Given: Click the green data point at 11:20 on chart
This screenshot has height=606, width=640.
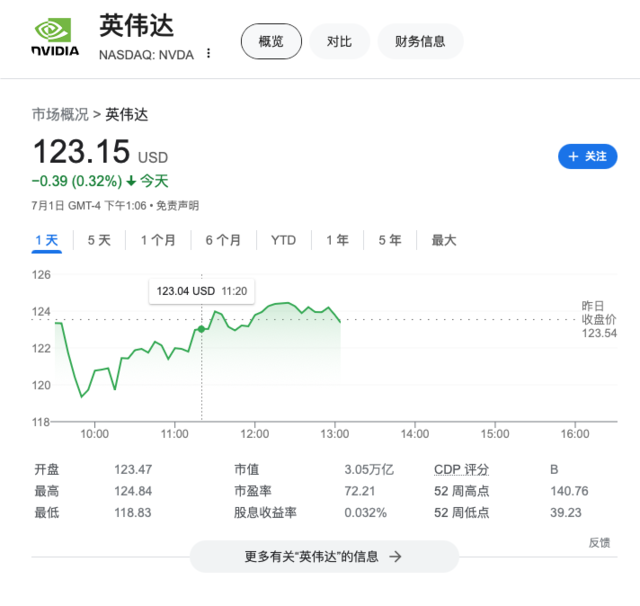Looking at the screenshot, I should click(202, 329).
